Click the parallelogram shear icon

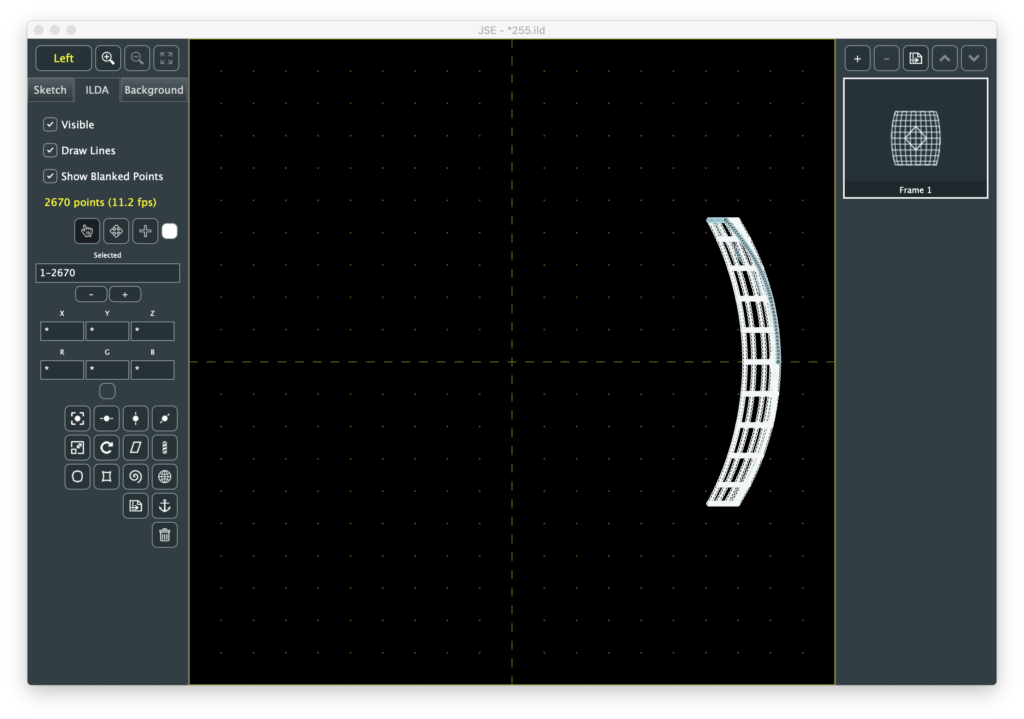(x=136, y=447)
